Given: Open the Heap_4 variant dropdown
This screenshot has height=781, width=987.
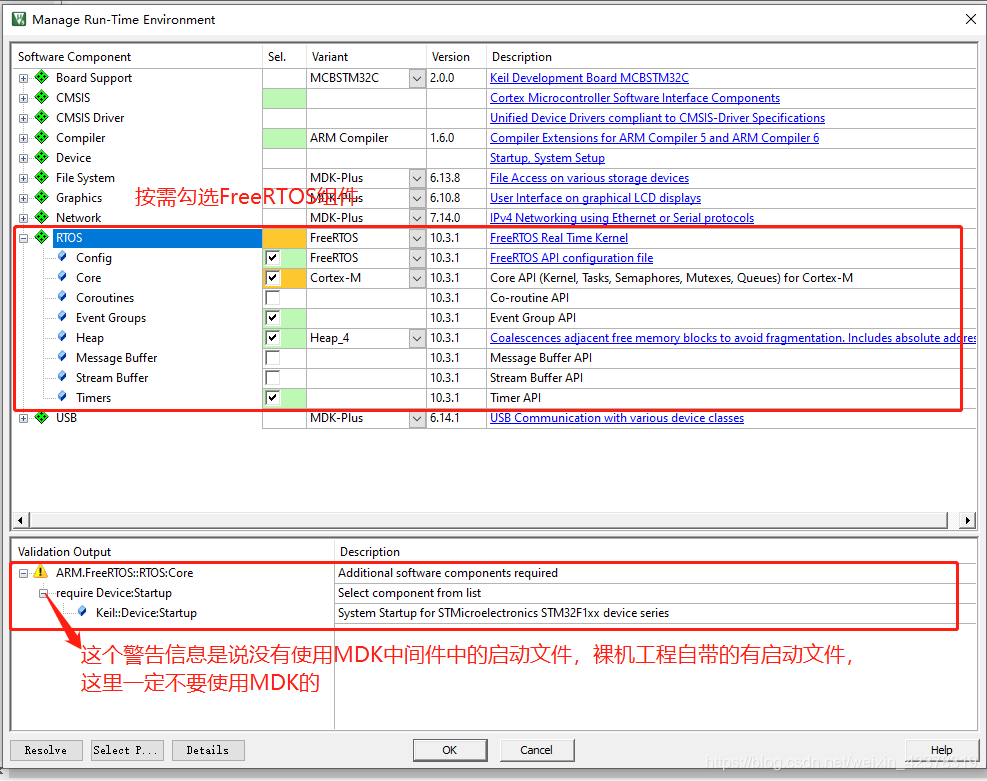Looking at the screenshot, I should (417, 338).
